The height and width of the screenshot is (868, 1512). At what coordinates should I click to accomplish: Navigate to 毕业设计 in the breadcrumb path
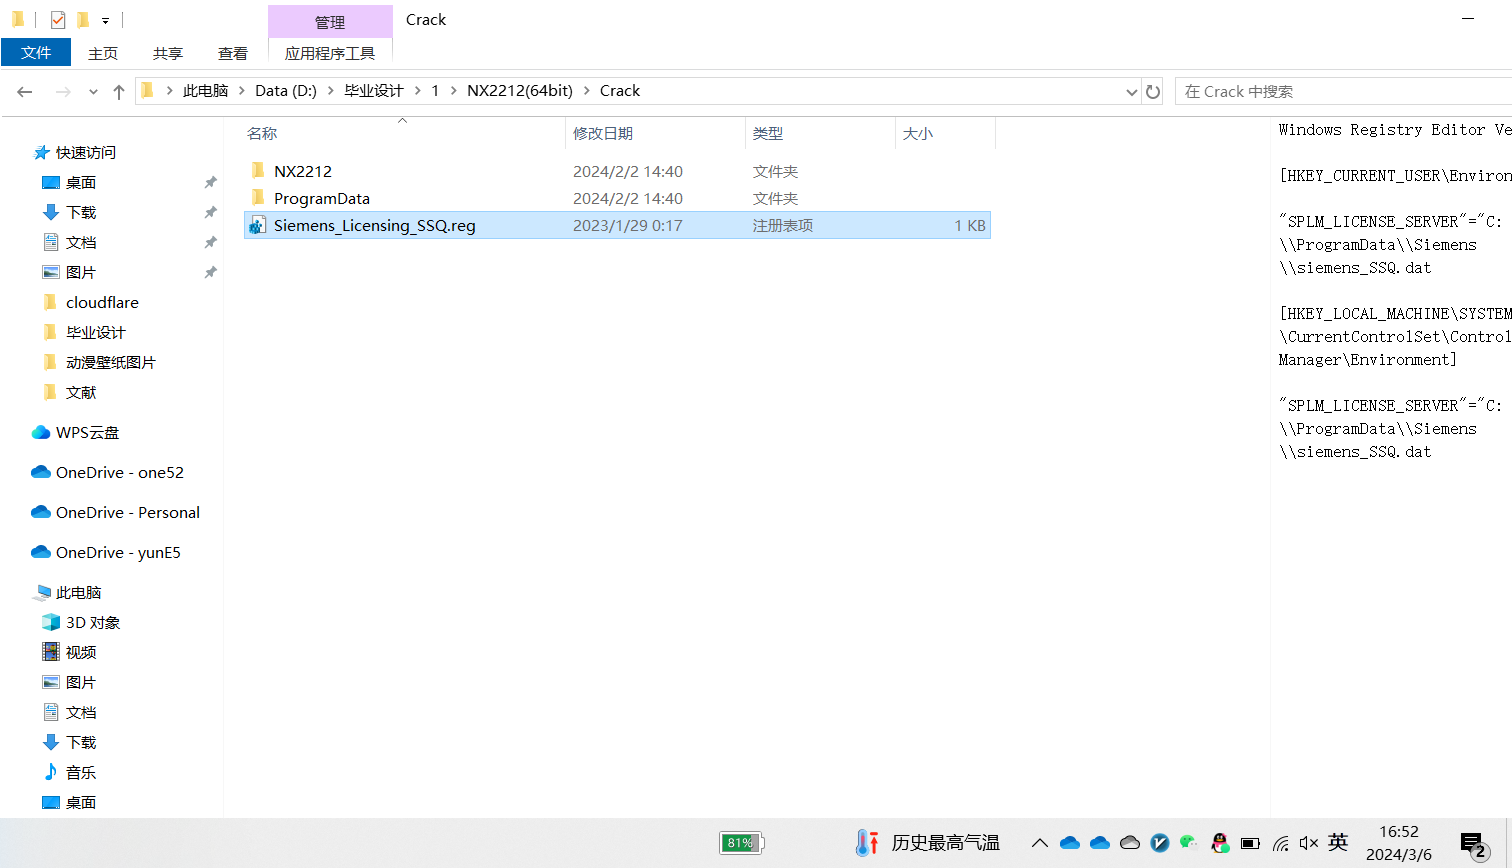pos(373,91)
